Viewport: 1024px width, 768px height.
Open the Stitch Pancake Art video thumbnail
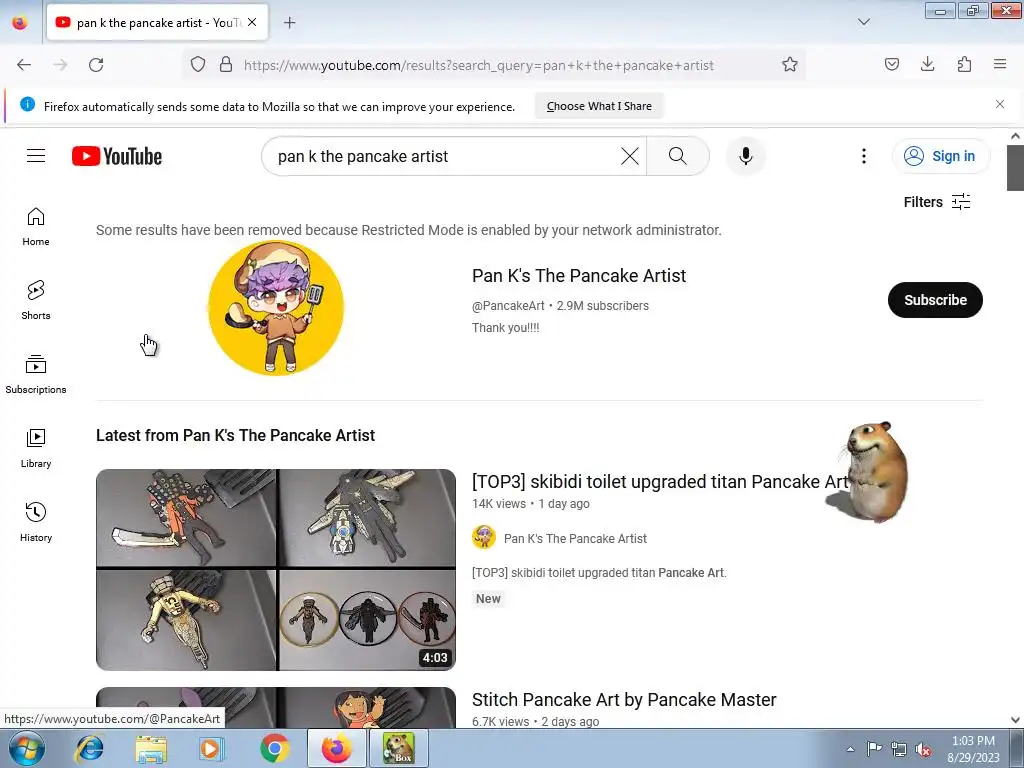point(276,707)
